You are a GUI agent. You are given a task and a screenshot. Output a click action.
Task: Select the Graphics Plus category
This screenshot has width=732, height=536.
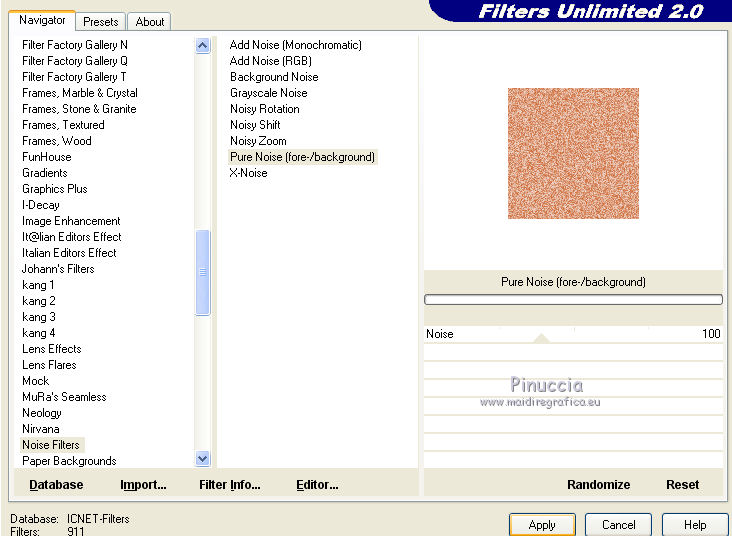click(55, 189)
